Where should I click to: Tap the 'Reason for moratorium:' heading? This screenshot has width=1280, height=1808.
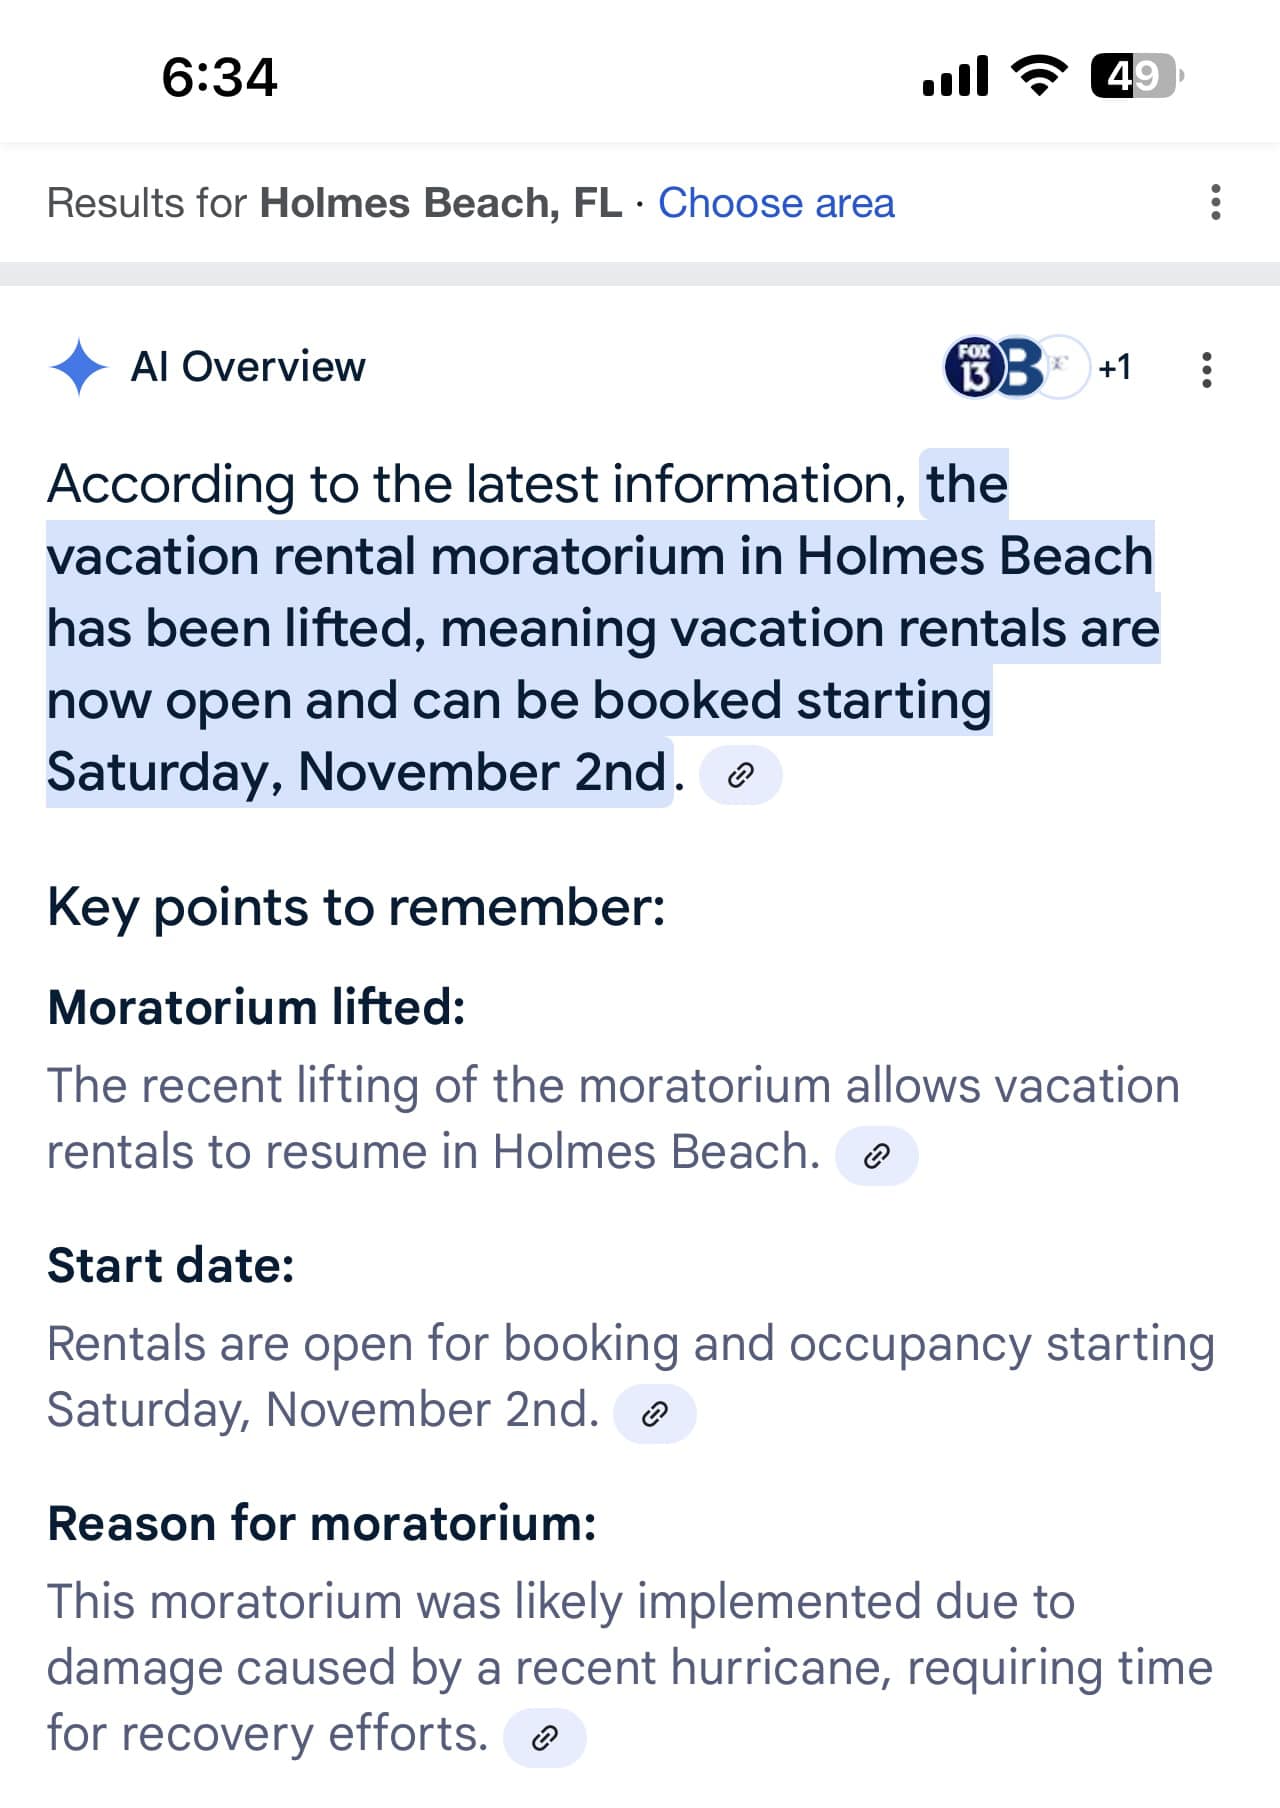point(322,1523)
